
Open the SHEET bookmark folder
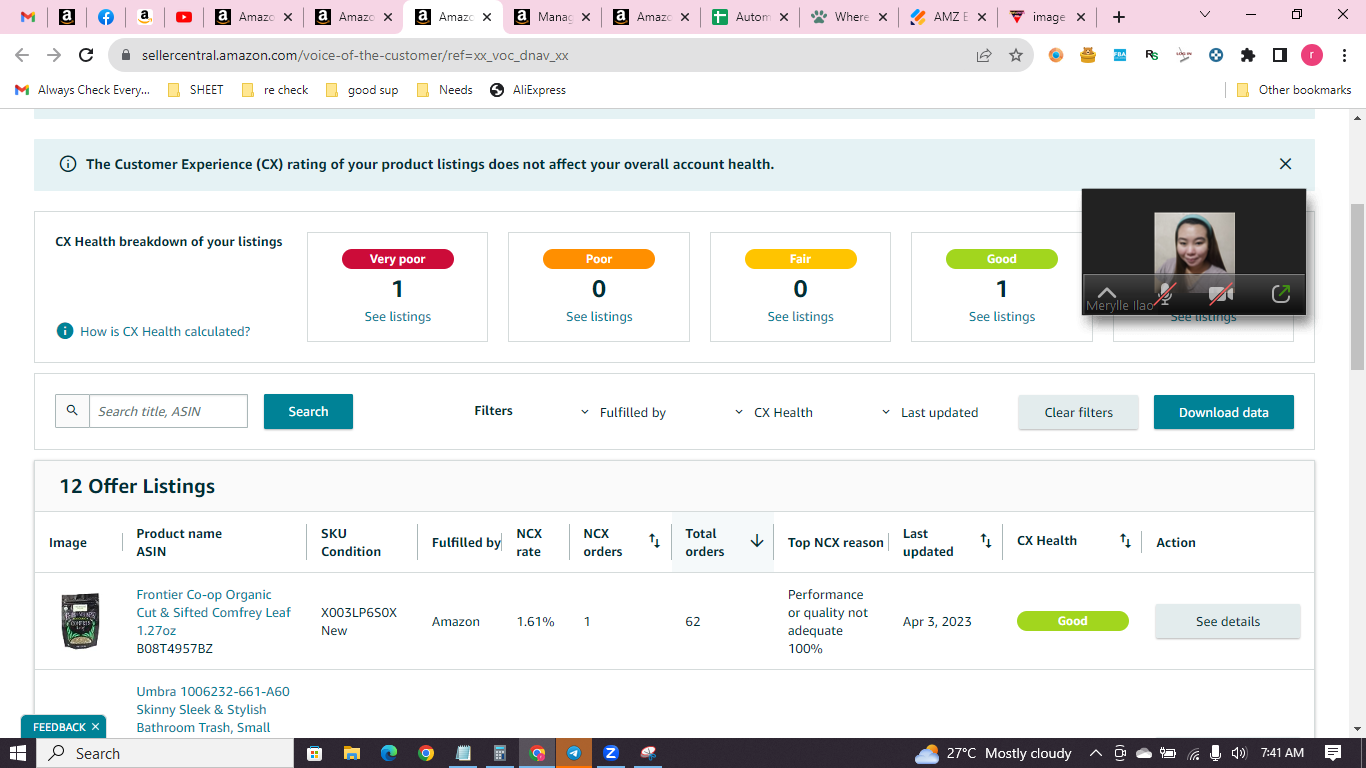click(x=195, y=90)
